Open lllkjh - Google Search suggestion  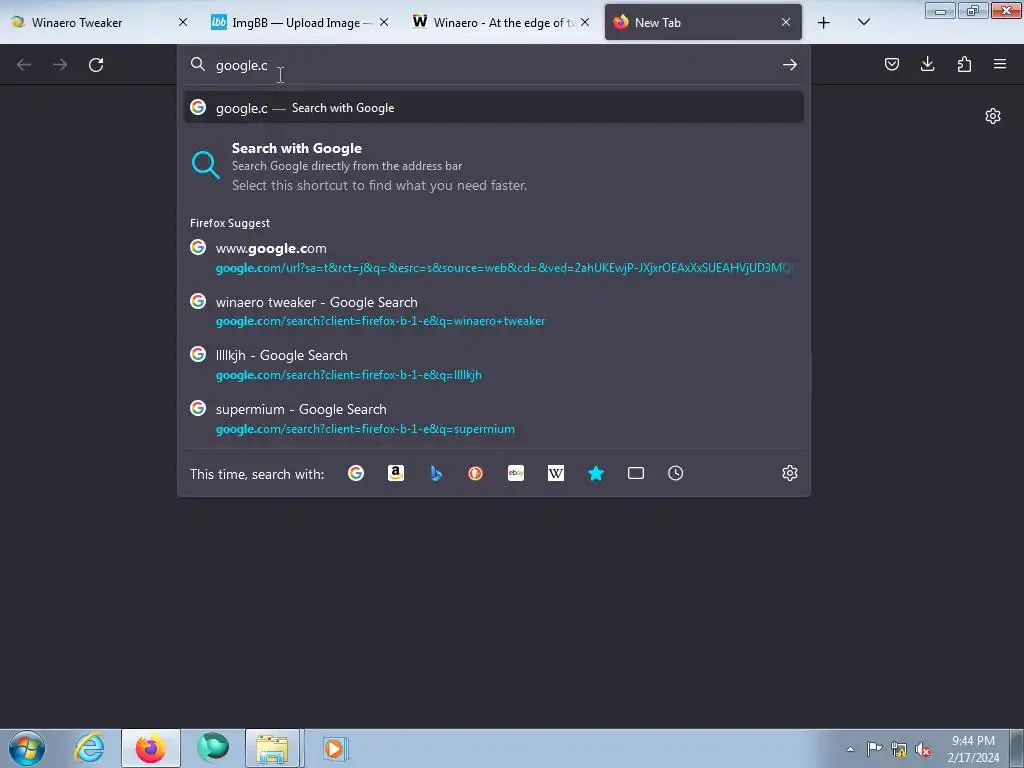pos(494,364)
